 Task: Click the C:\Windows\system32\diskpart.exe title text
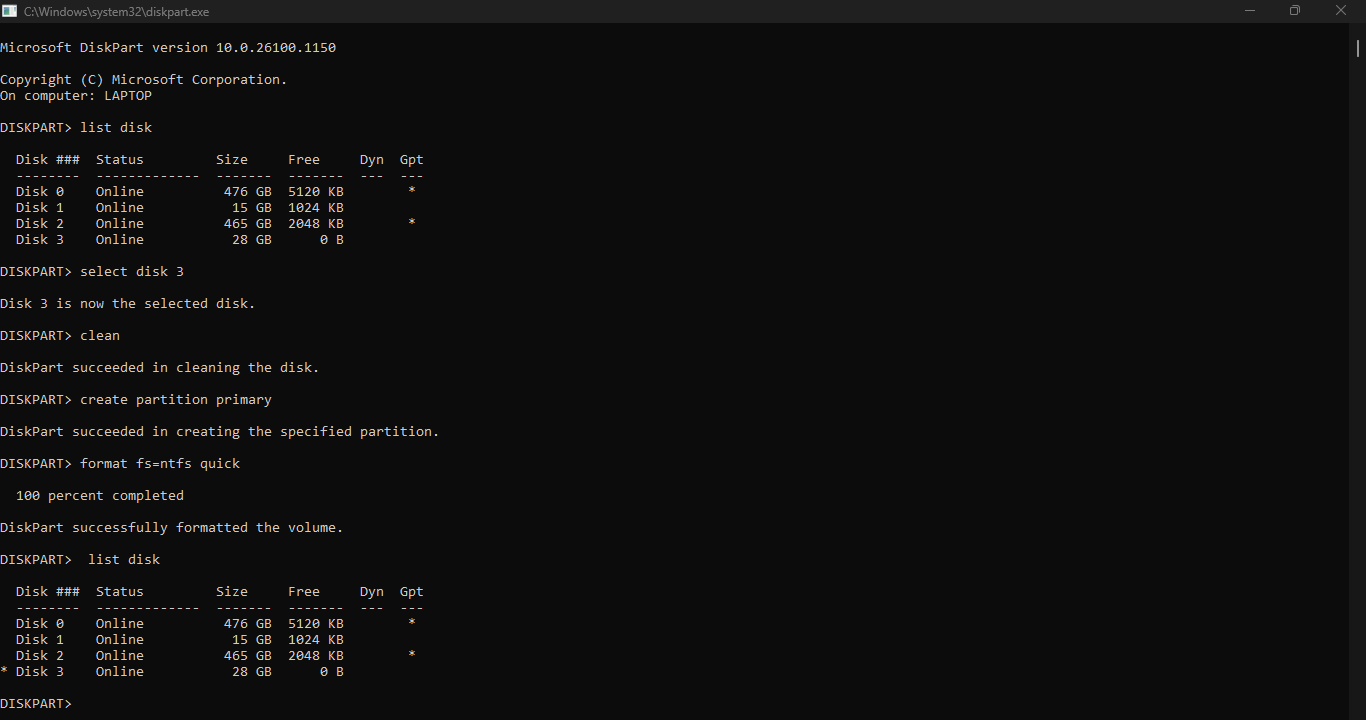click(116, 11)
